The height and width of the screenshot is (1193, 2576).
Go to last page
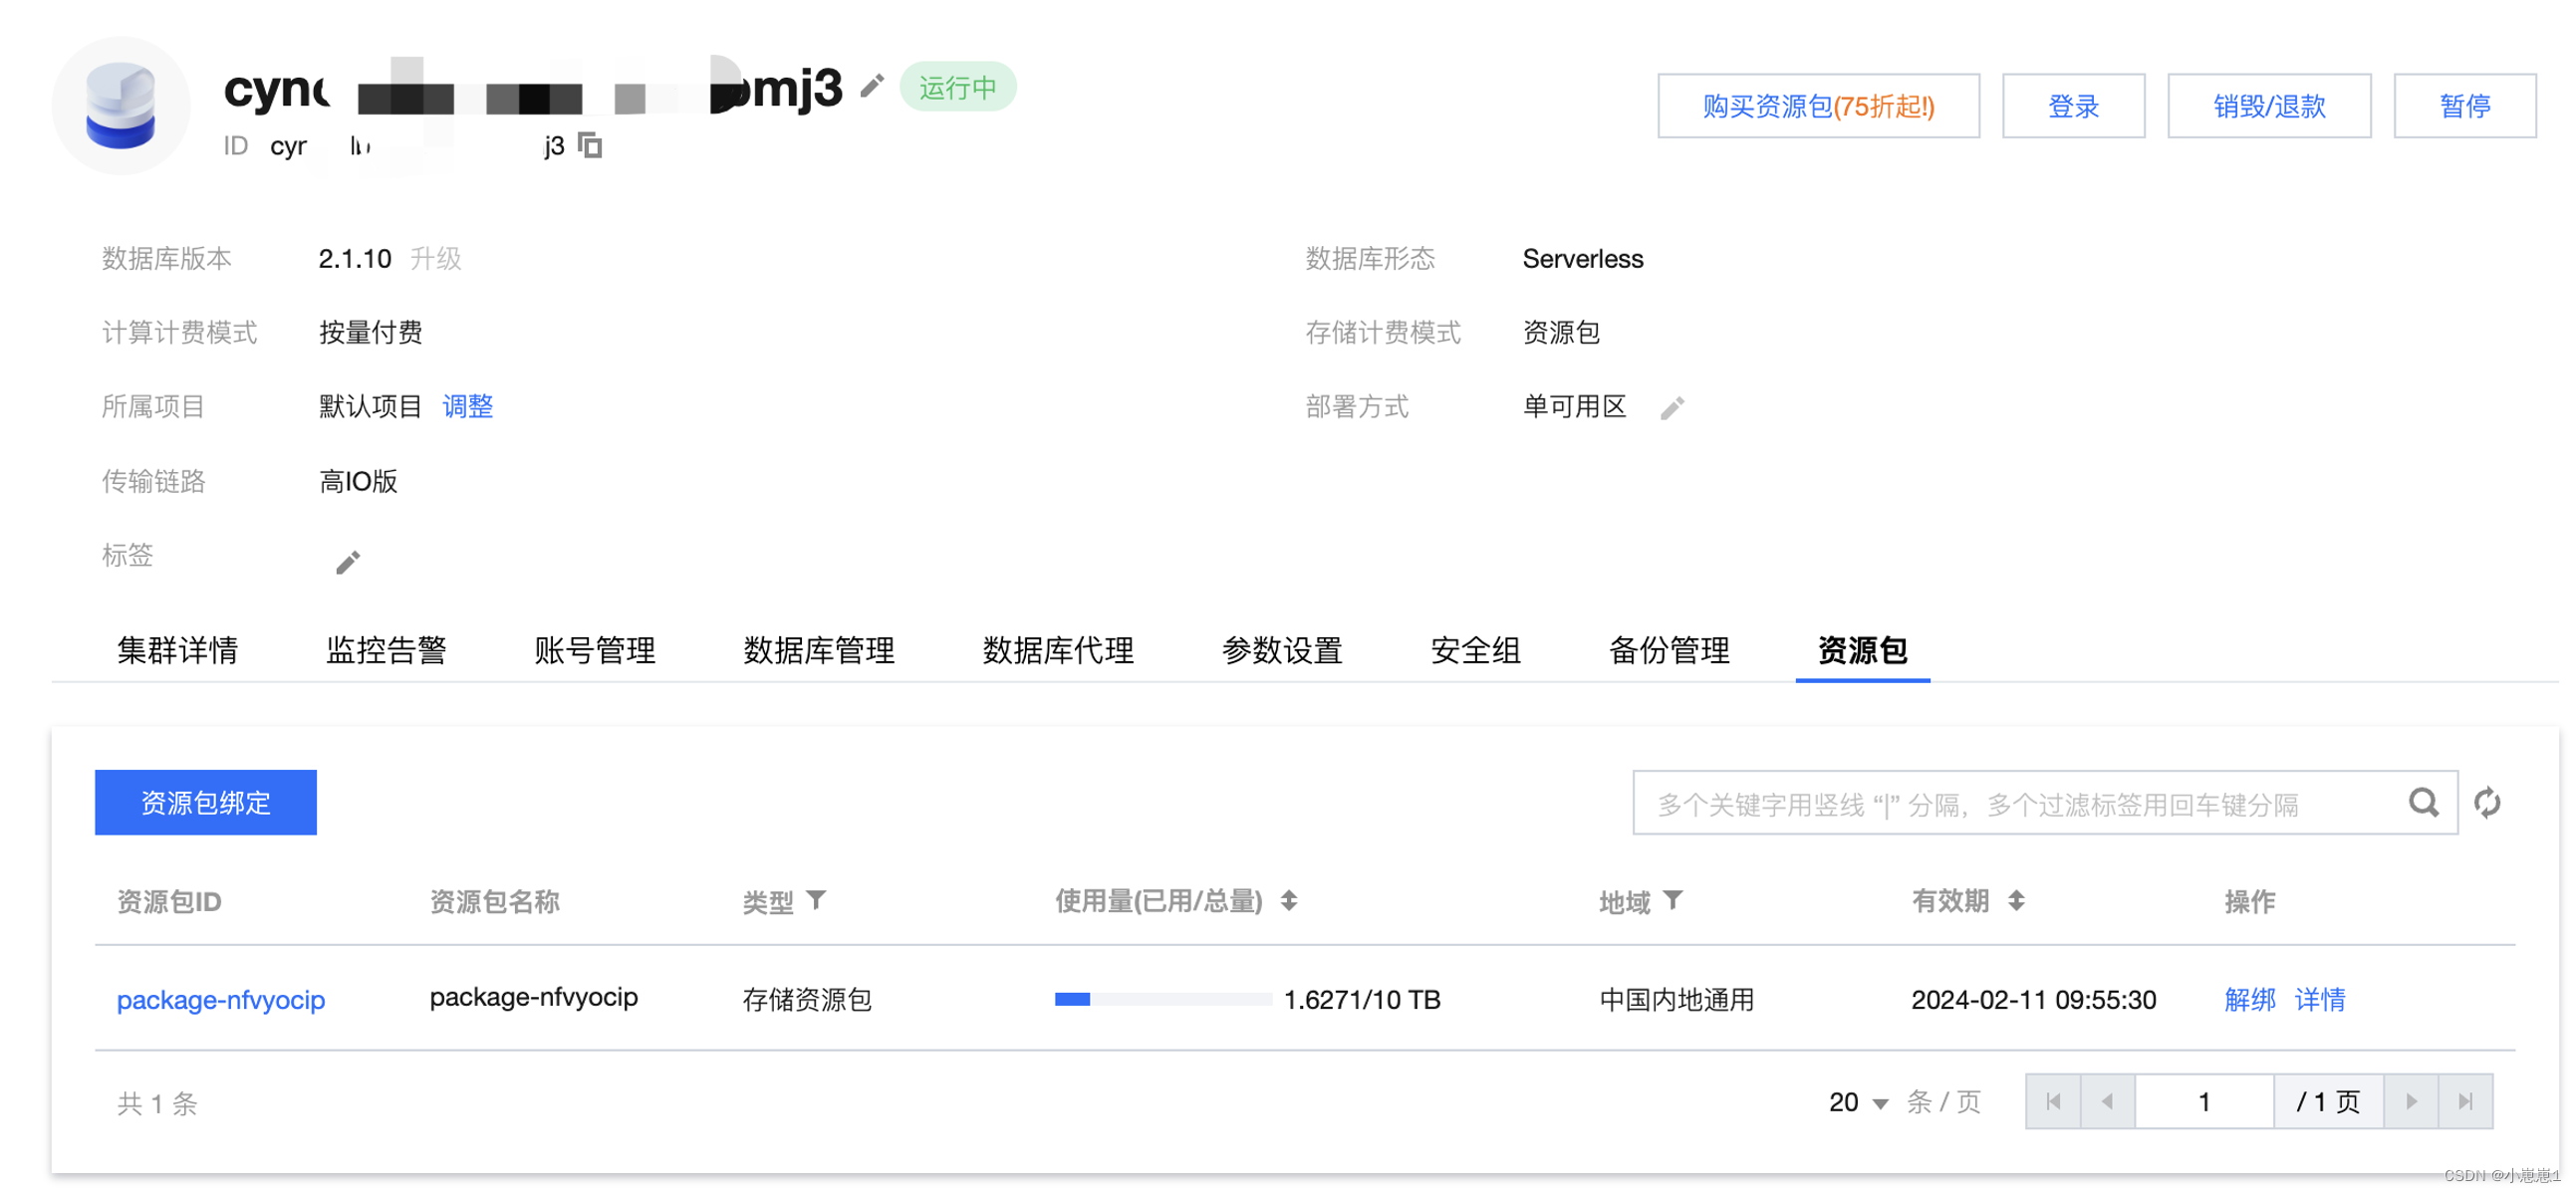coord(2464,1101)
